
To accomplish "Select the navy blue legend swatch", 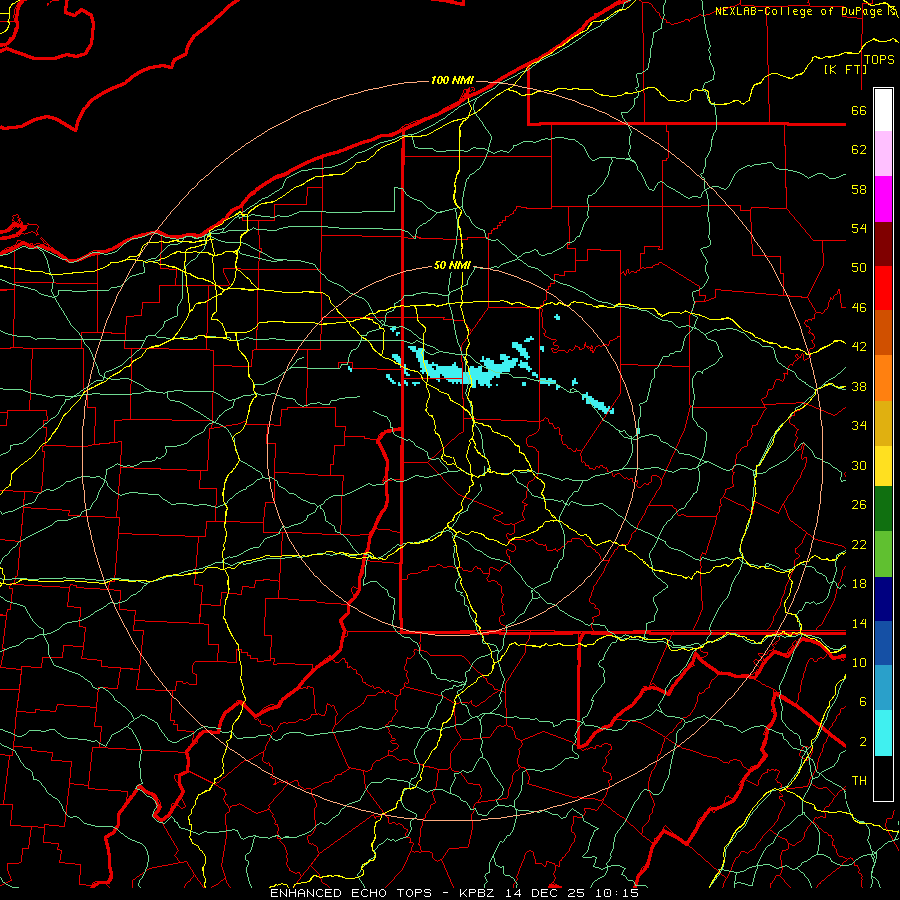I will pos(883,599).
